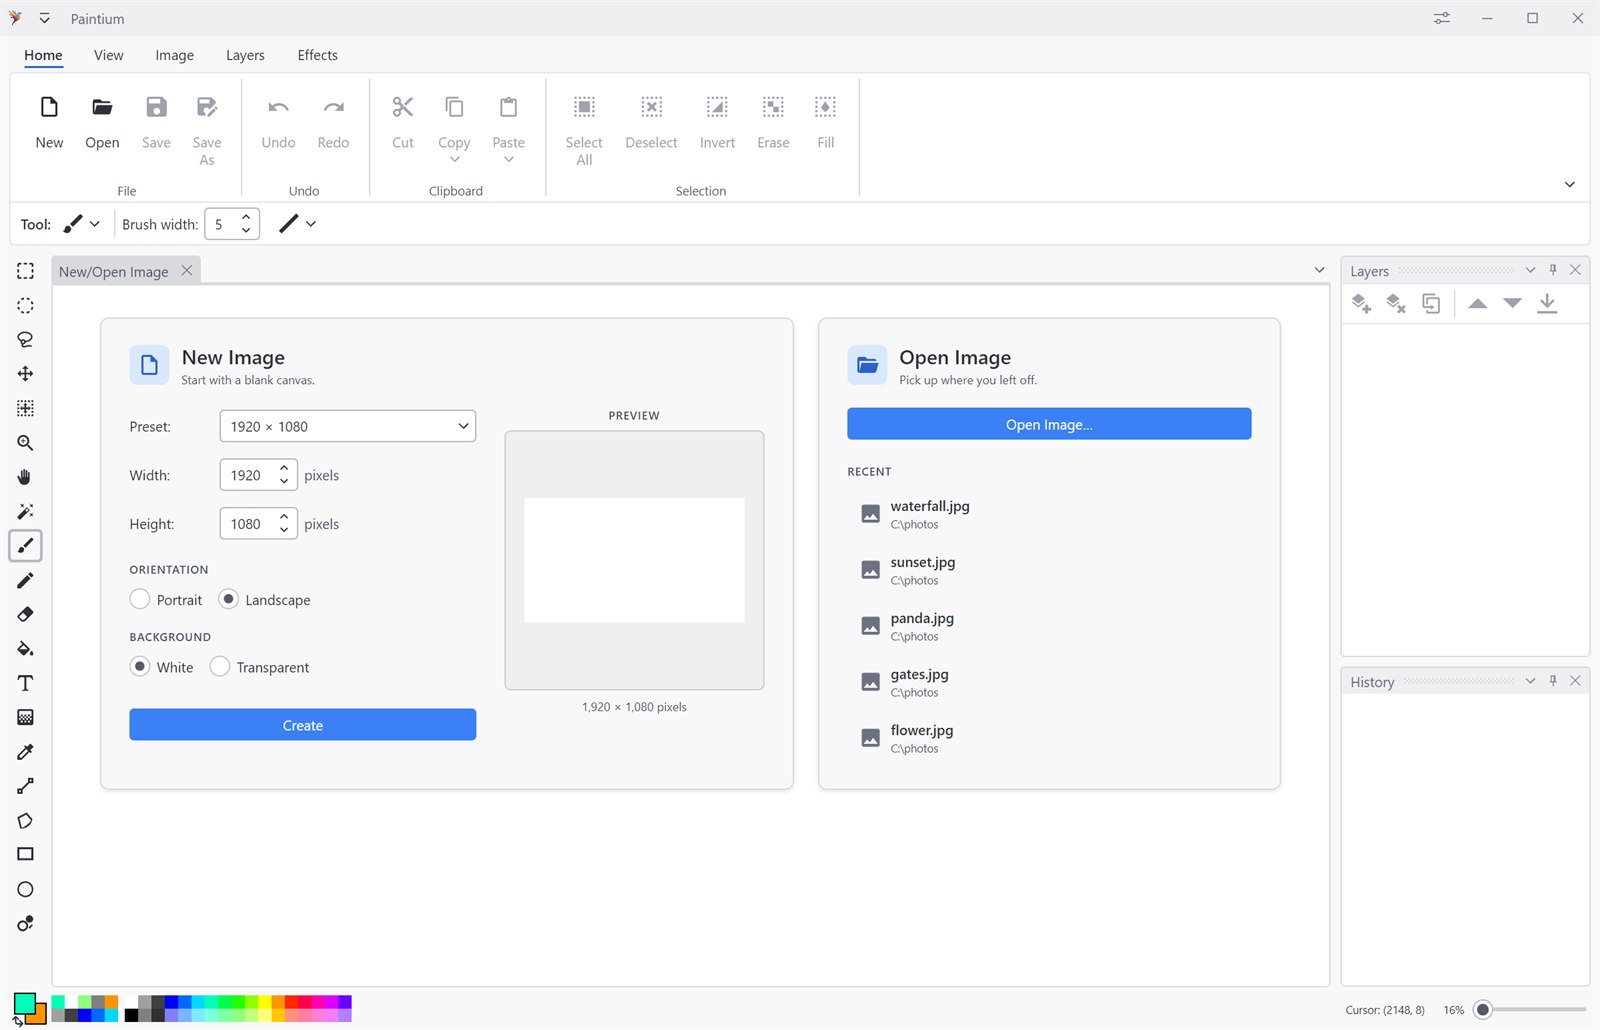Move layer up in Layers panel
The image size is (1600, 1030).
[x=1478, y=303]
